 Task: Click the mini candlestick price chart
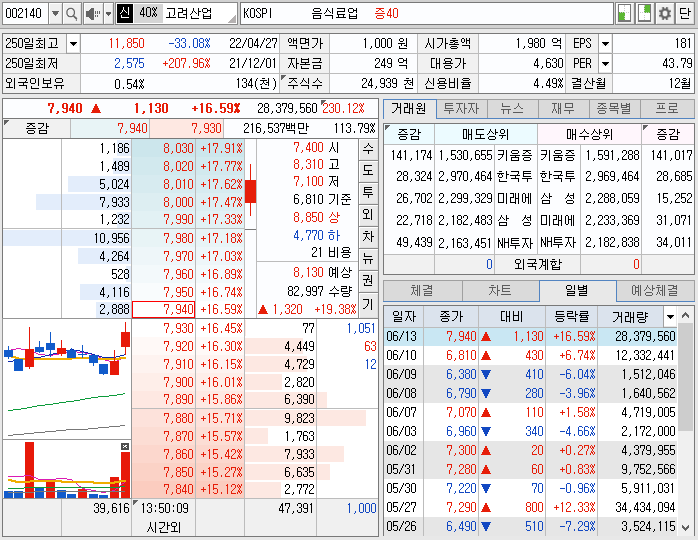point(67,379)
